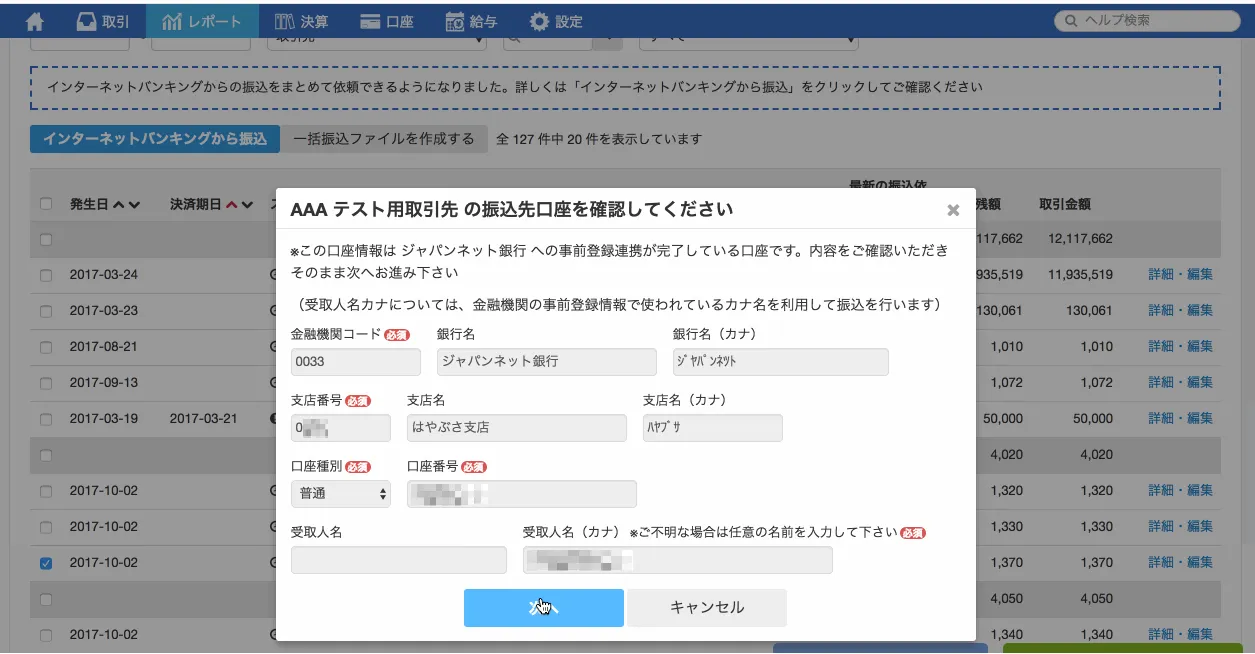Click the 支店名（カナ） field ﾊﾔﾌﾞｻ
1255x654 pixels.
[713, 427]
